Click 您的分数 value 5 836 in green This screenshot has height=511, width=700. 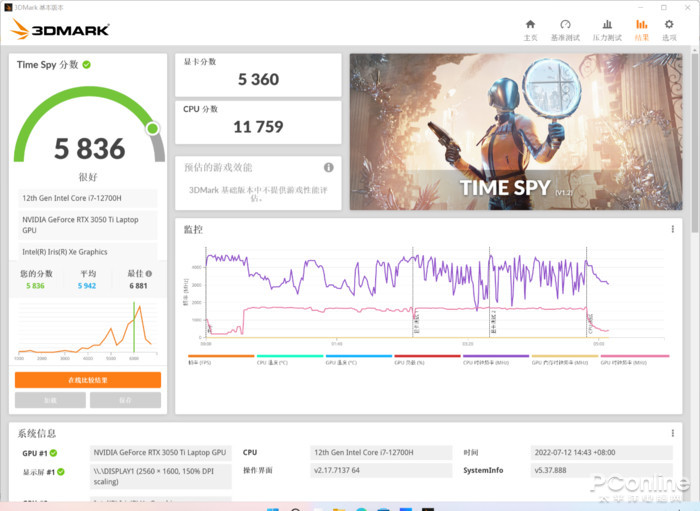coord(35,286)
